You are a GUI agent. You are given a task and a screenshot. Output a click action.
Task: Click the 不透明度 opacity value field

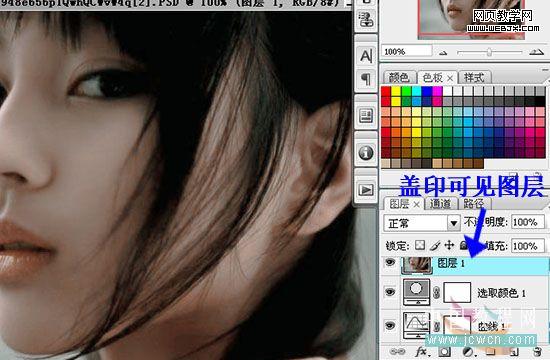(527, 222)
